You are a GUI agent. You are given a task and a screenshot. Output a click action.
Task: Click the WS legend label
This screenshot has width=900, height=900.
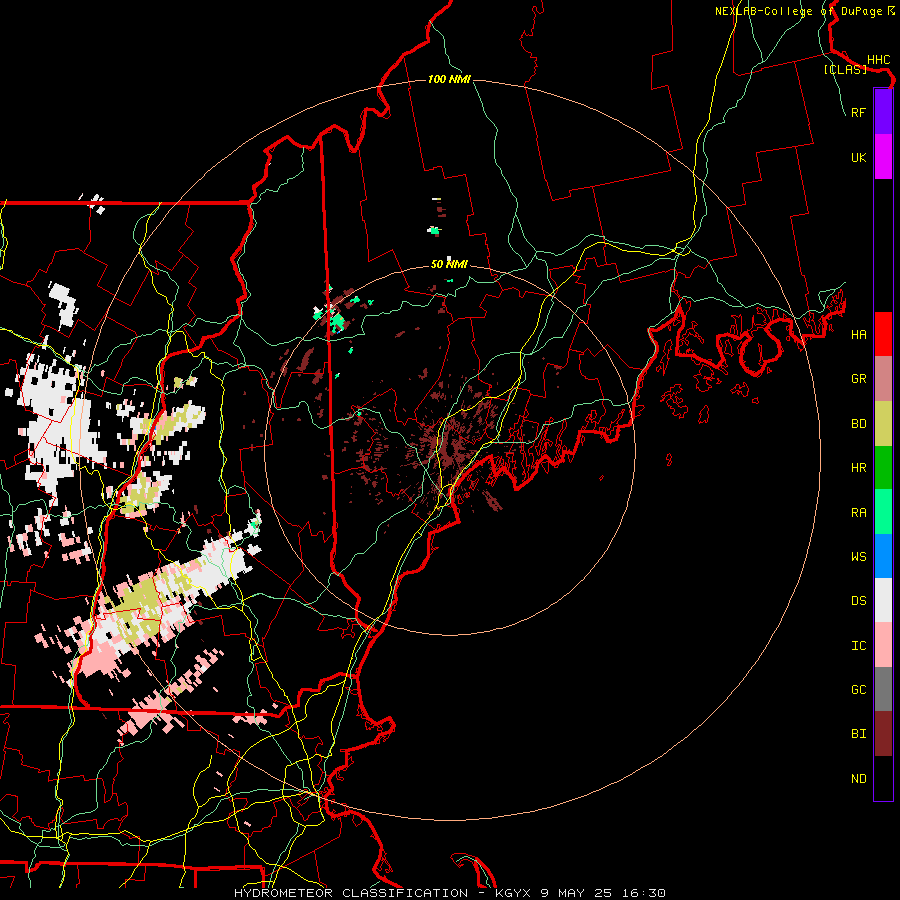859,557
